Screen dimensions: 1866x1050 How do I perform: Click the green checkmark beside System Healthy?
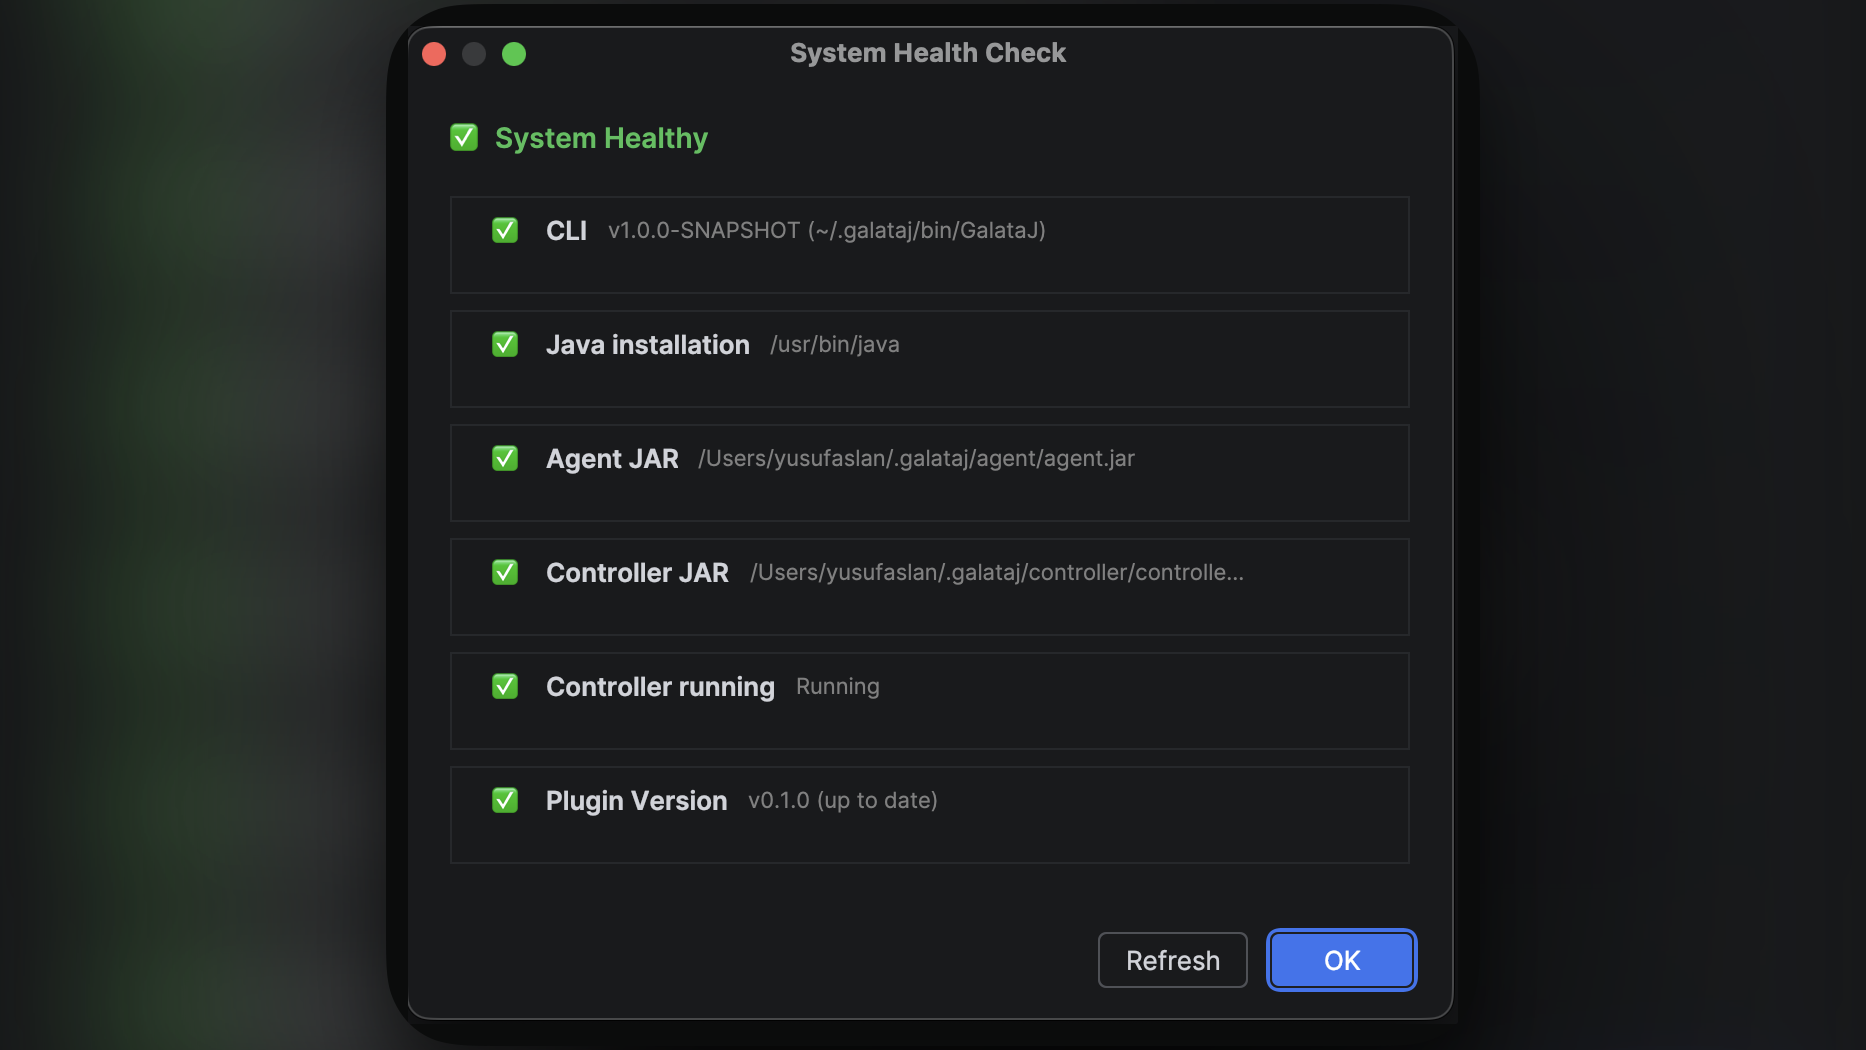(x=463, y=137)
